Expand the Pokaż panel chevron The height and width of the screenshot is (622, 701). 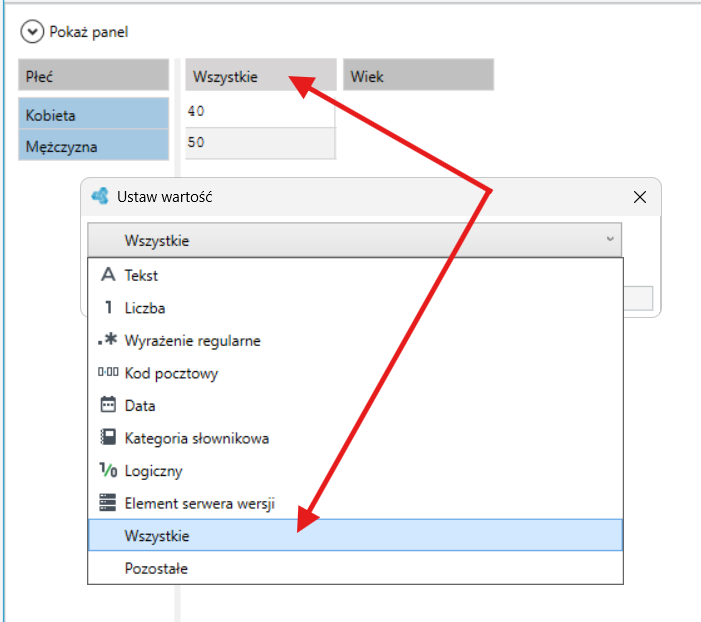[32, 32]
